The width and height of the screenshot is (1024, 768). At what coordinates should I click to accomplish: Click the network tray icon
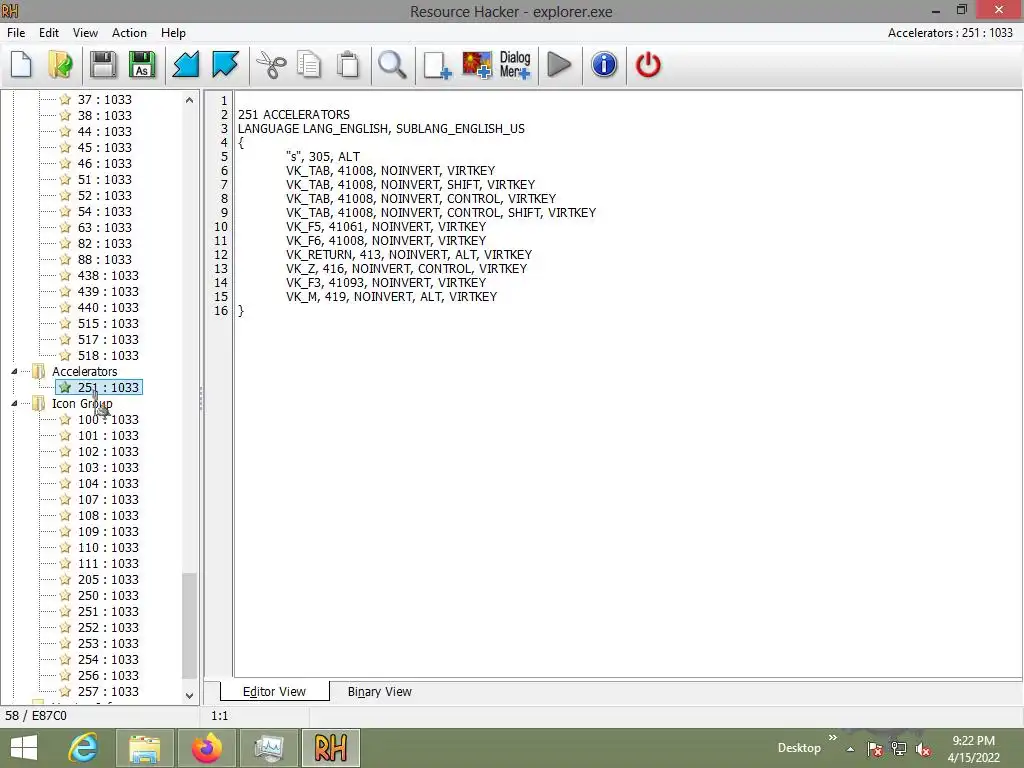(899, 749)
